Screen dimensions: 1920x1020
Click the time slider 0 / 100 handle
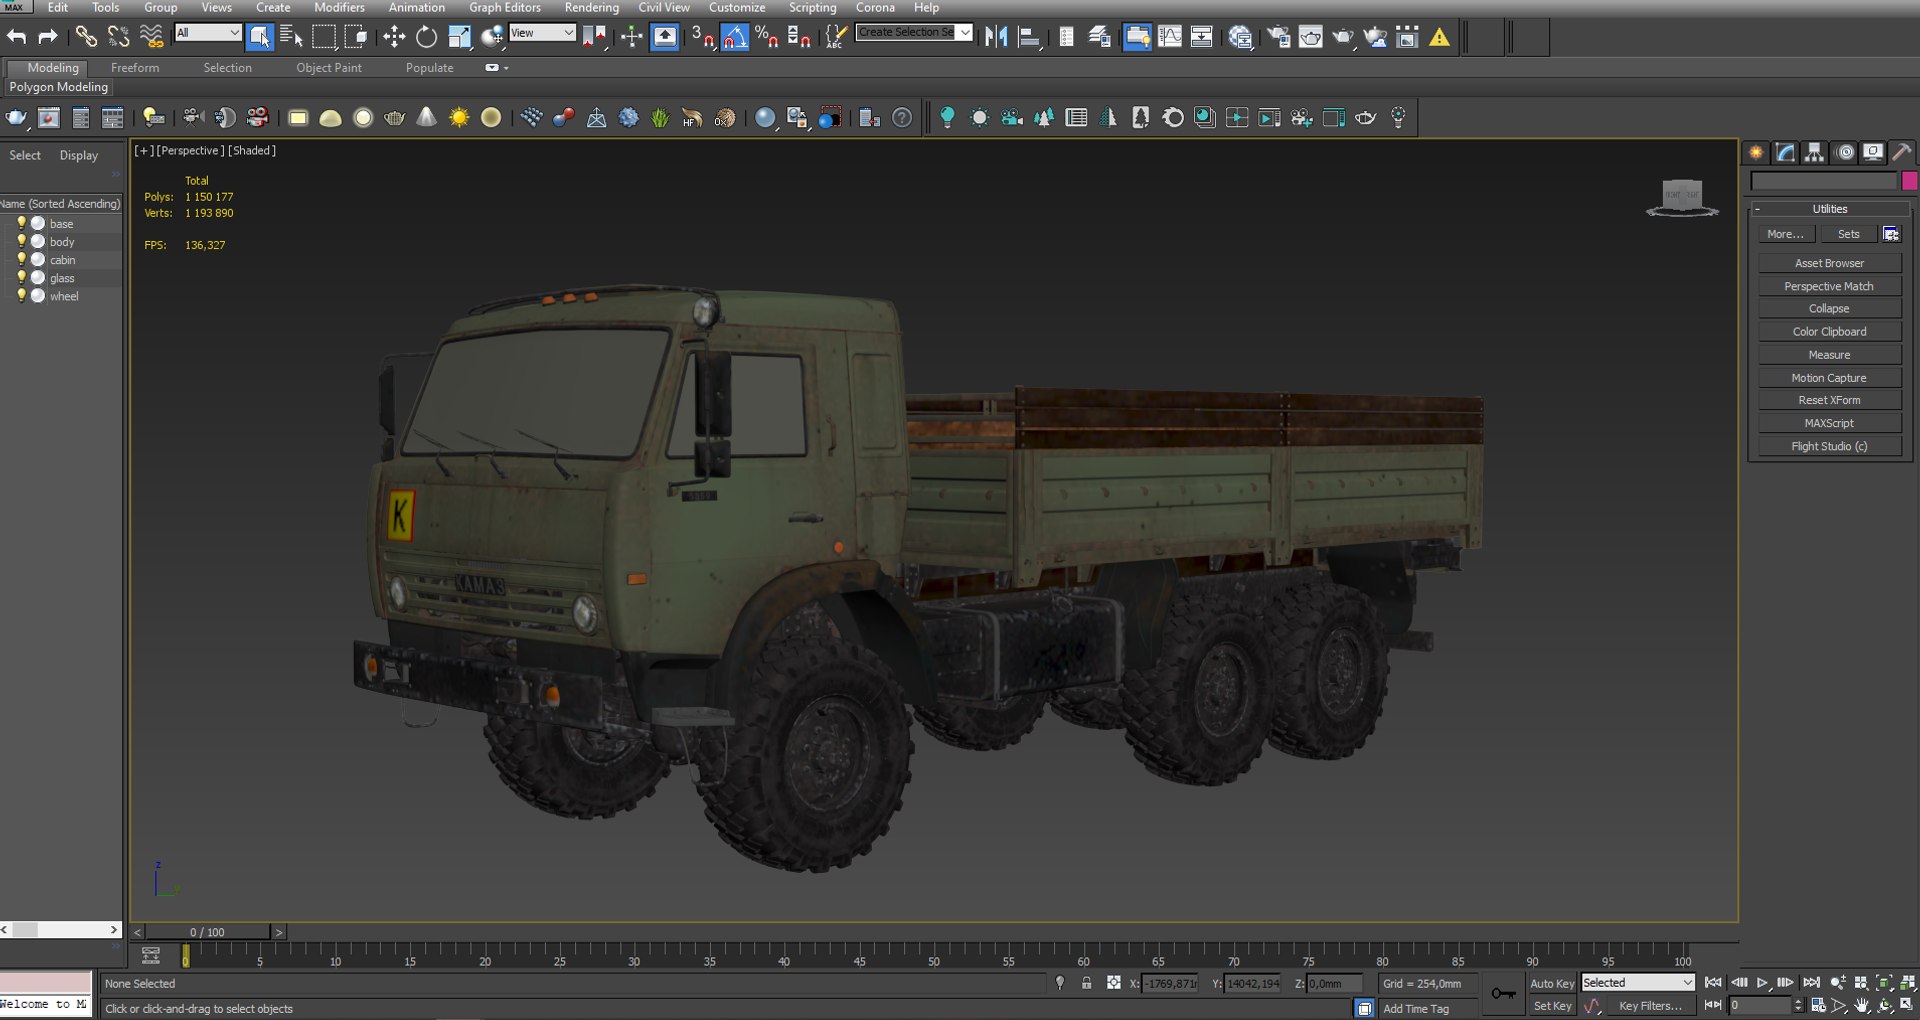[x=208, y=932]
